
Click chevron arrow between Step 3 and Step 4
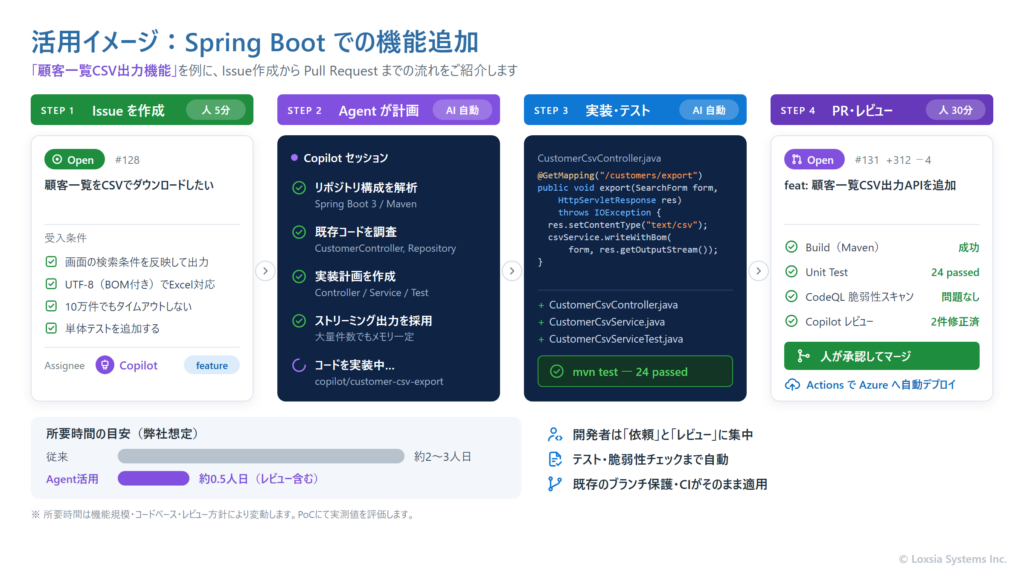point(758,270)
